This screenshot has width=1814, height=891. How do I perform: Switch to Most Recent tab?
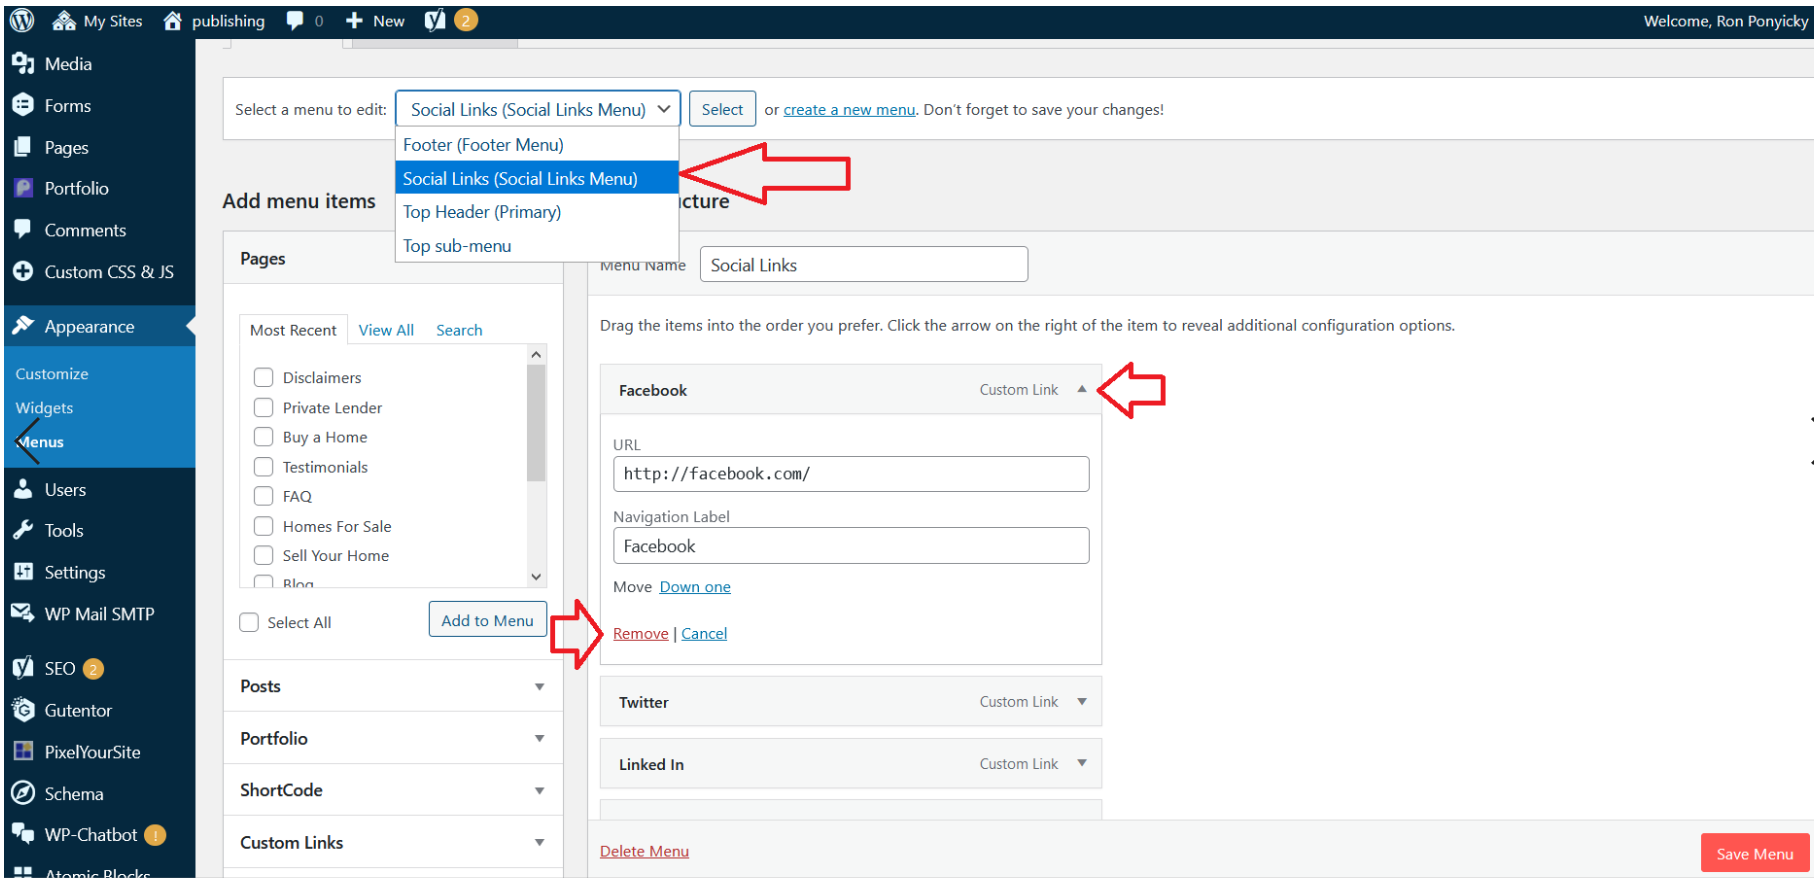pyautogui.click(x=293, y=330)
